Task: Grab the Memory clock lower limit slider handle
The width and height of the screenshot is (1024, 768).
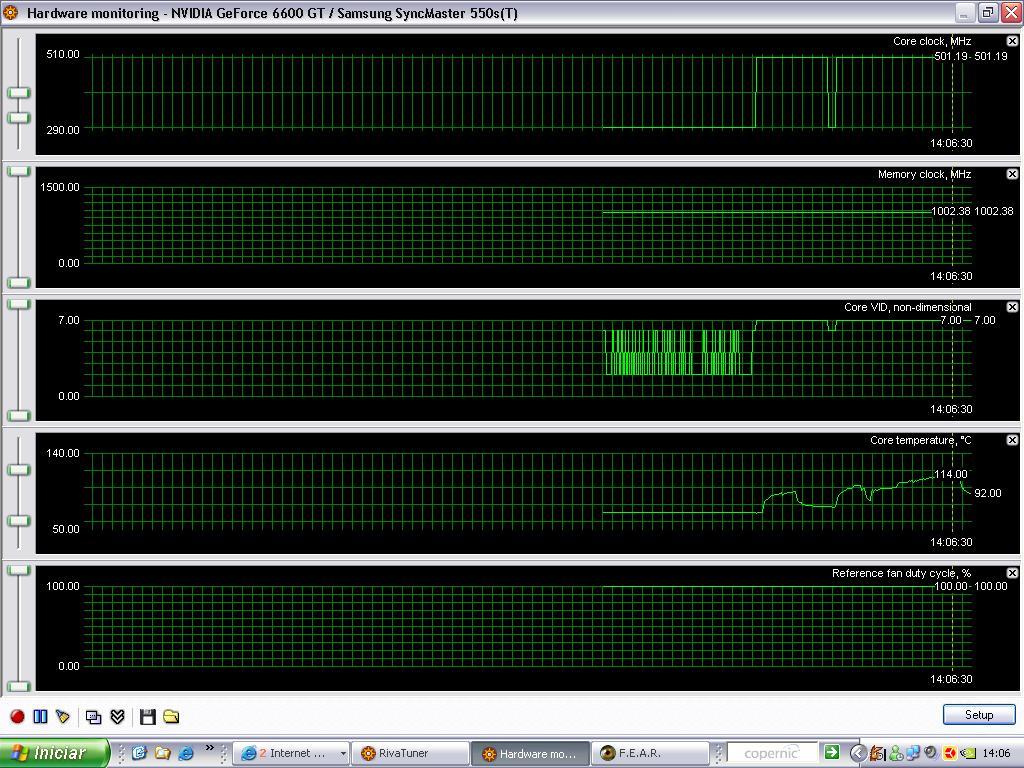Action: tap(19, 282)
